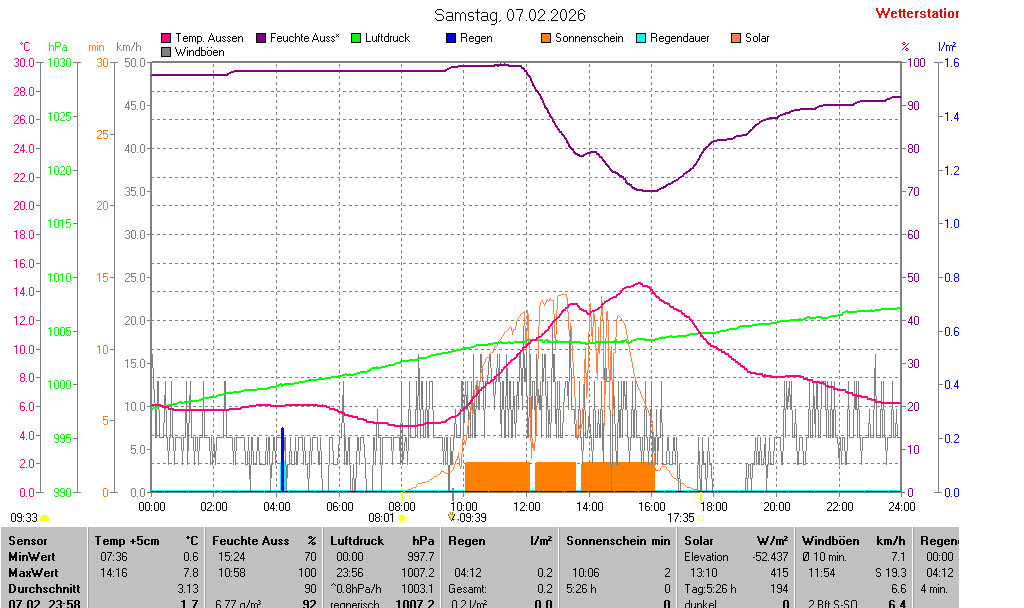Click the red Wetterstation link
This screenshot has height=608, width=1024.
coord(916,13)
